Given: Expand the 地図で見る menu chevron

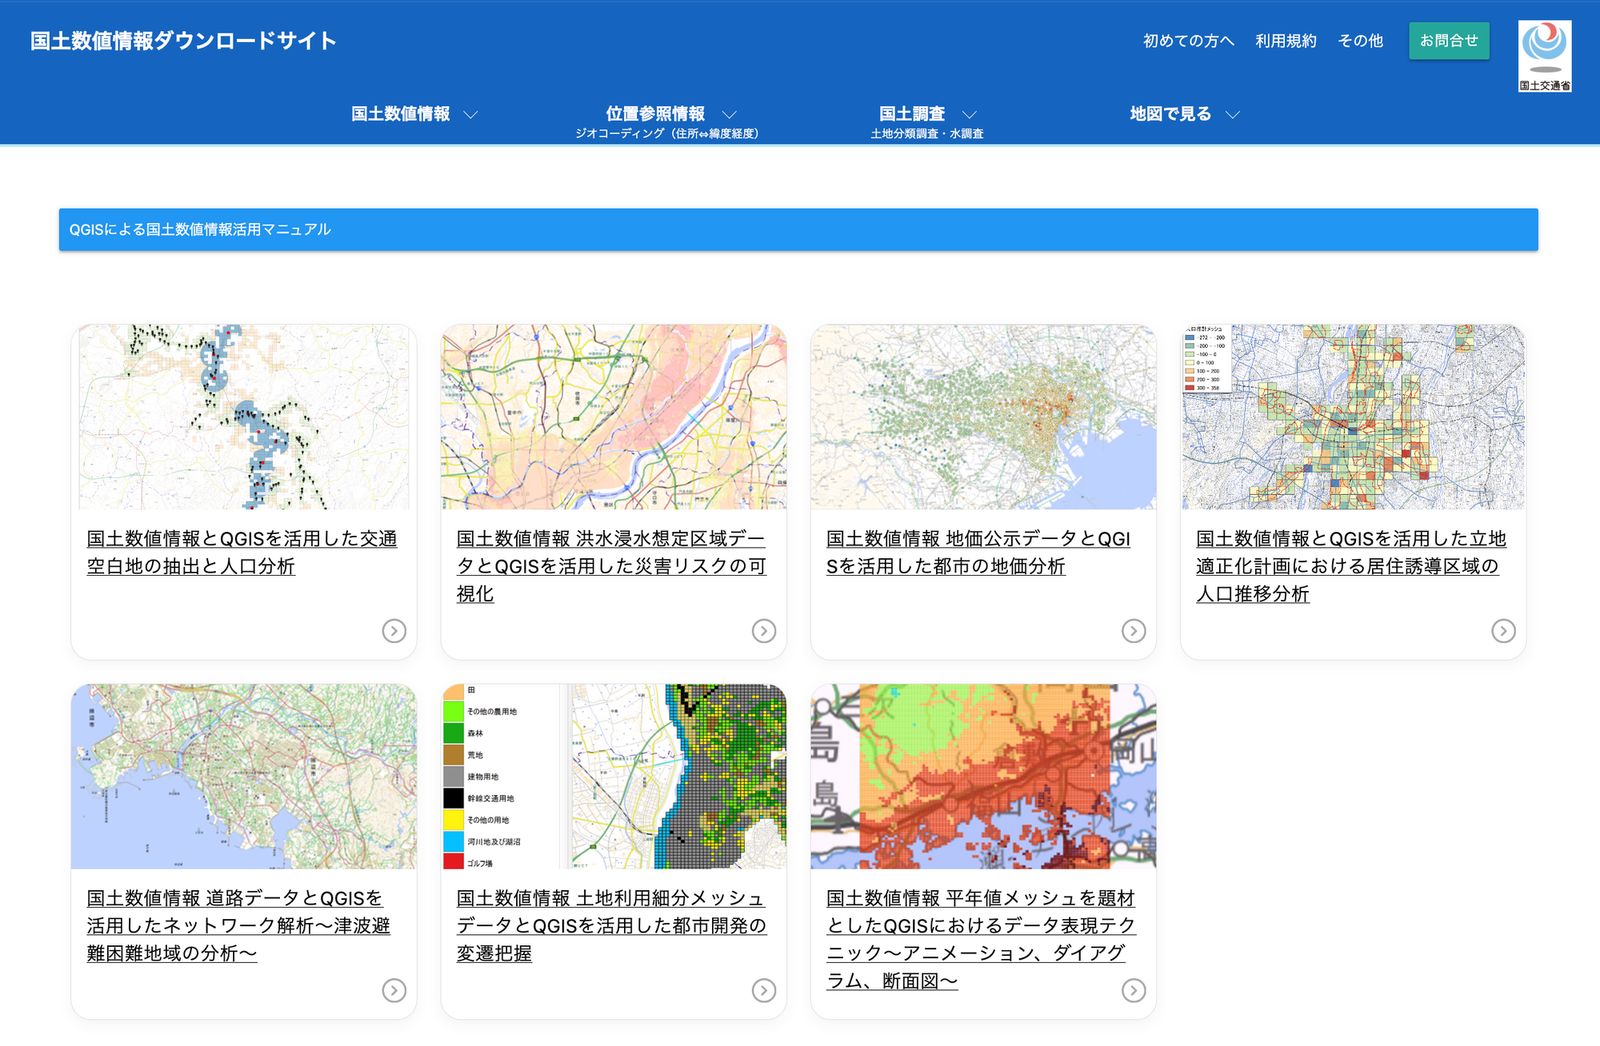Looking at the screenshot, I should click(1232, 115).
